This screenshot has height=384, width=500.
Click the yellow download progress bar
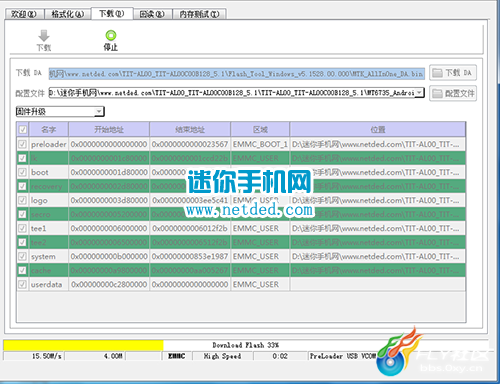pyautogui.click(x=83, y=345)
